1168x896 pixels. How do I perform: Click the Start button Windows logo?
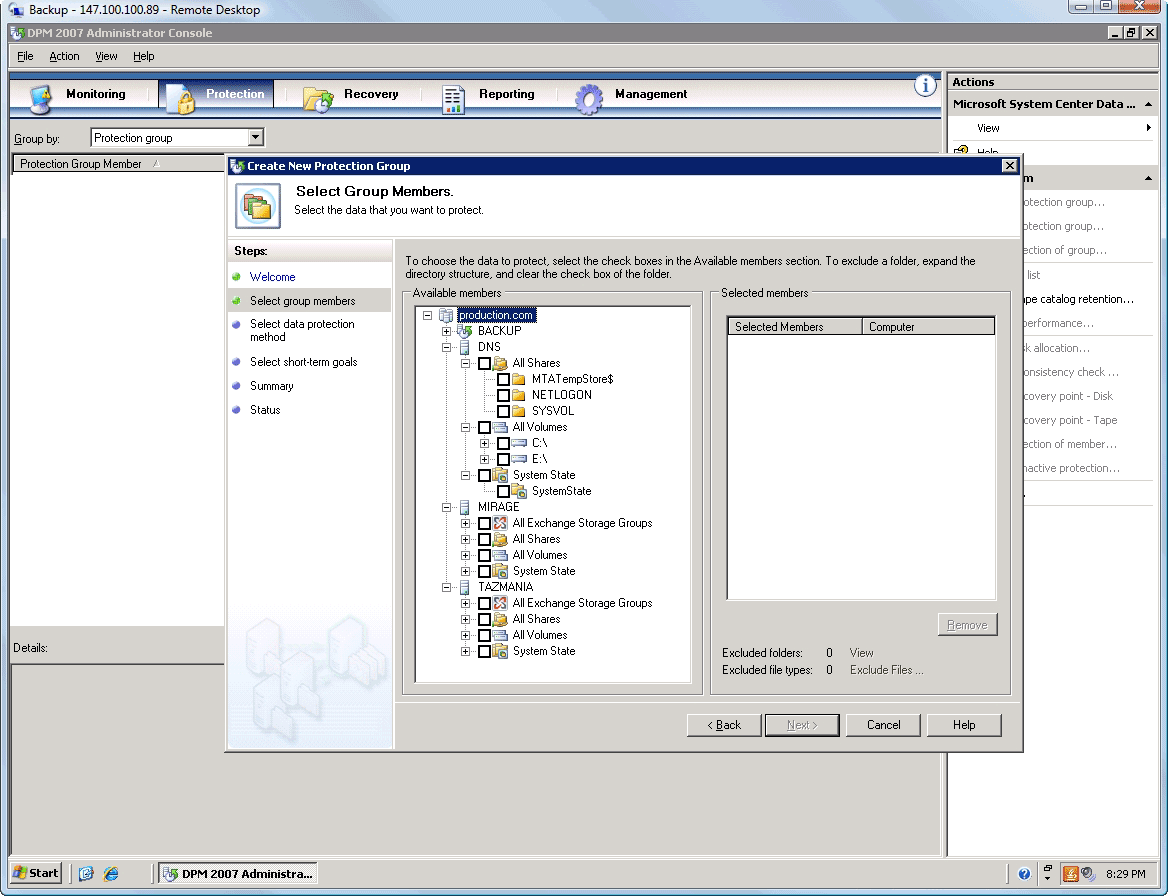(x=20, y=873)
